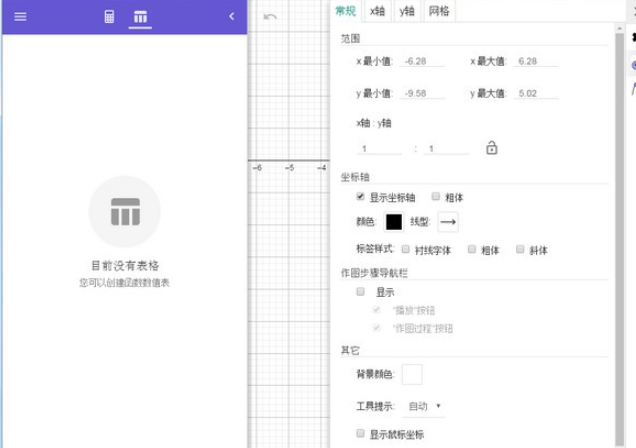Enable 粗体 for coordinate axes
This screenshot has height=448, width=636.
(436, 197)
